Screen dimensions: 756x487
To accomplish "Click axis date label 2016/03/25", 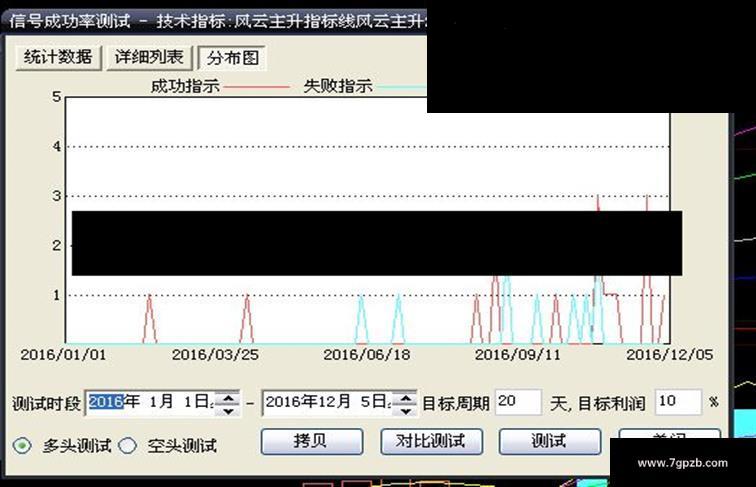I will pyautogui.click(x=215, y=355).
